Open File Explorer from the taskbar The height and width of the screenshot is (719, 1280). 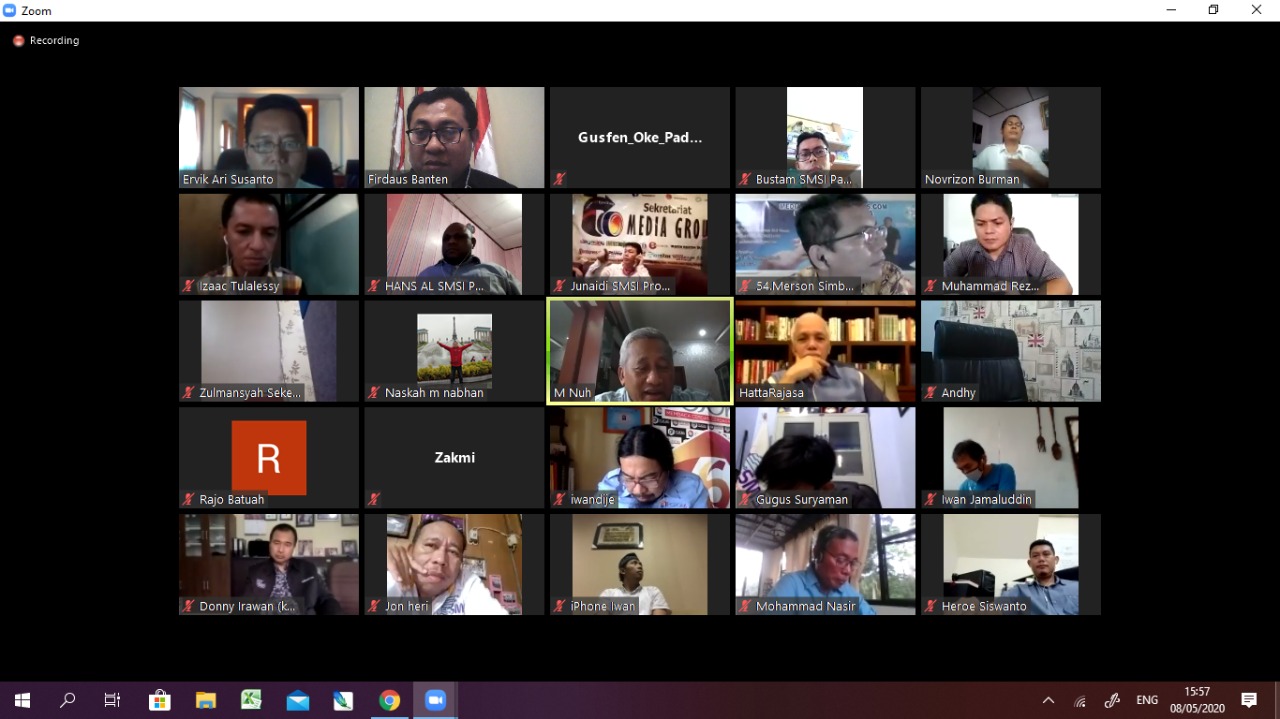pos(205,700)
